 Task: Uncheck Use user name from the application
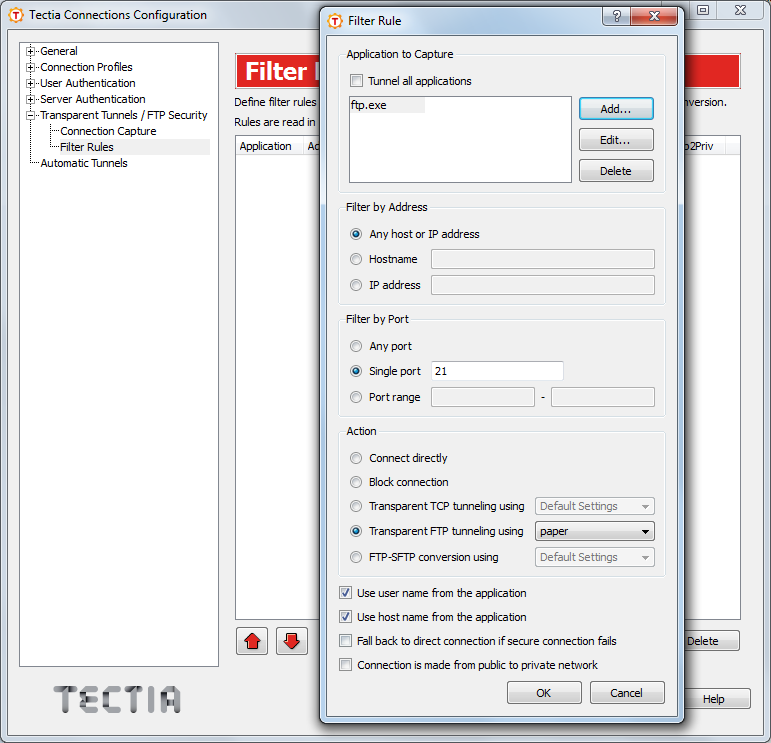coord(346,593)
